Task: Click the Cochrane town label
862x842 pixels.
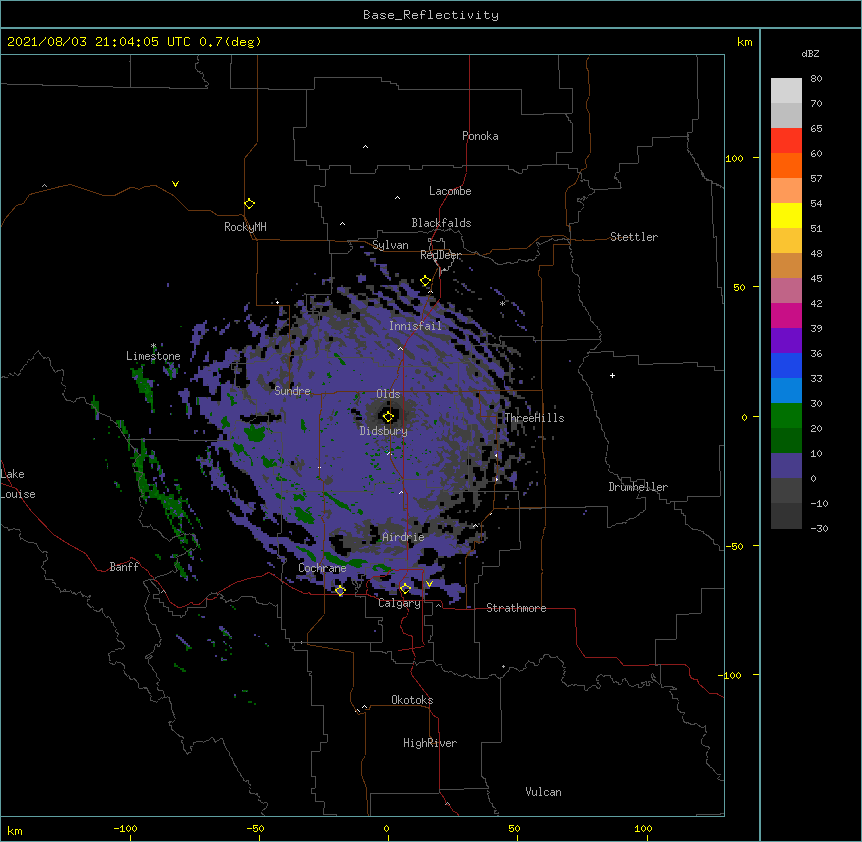Action: (322, 568)
